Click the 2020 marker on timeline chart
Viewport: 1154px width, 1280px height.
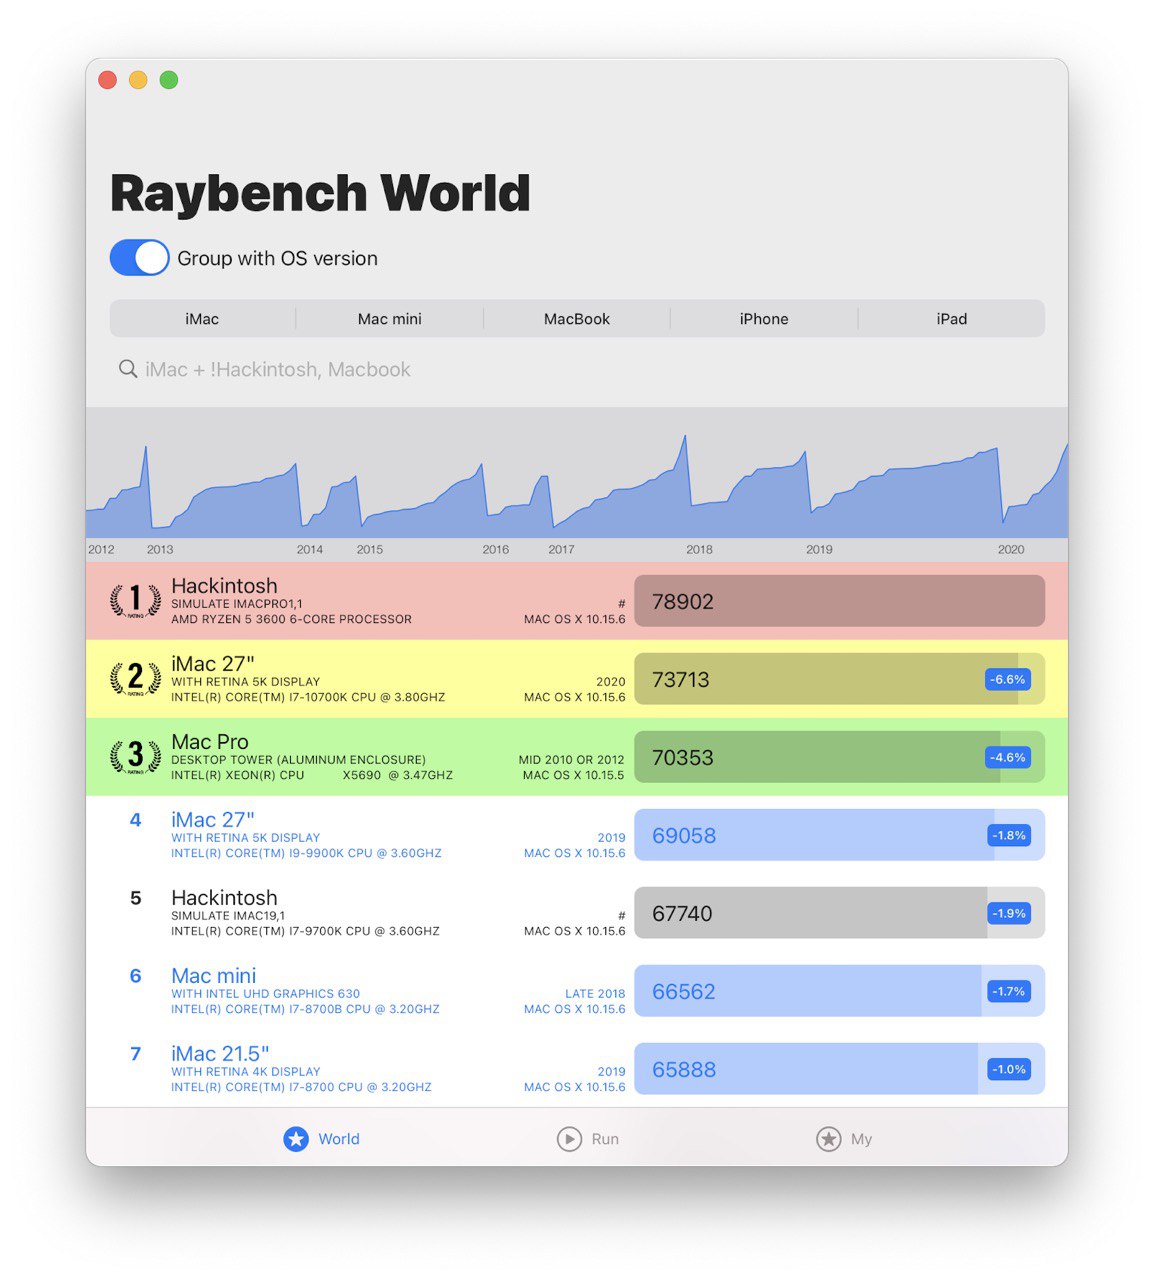click(x=1011, y=550)
